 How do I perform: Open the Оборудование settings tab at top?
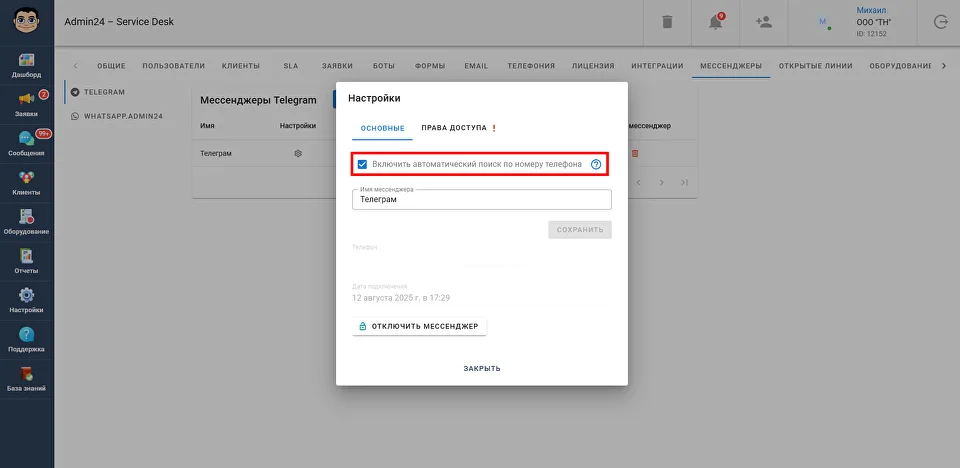point(900,66)
